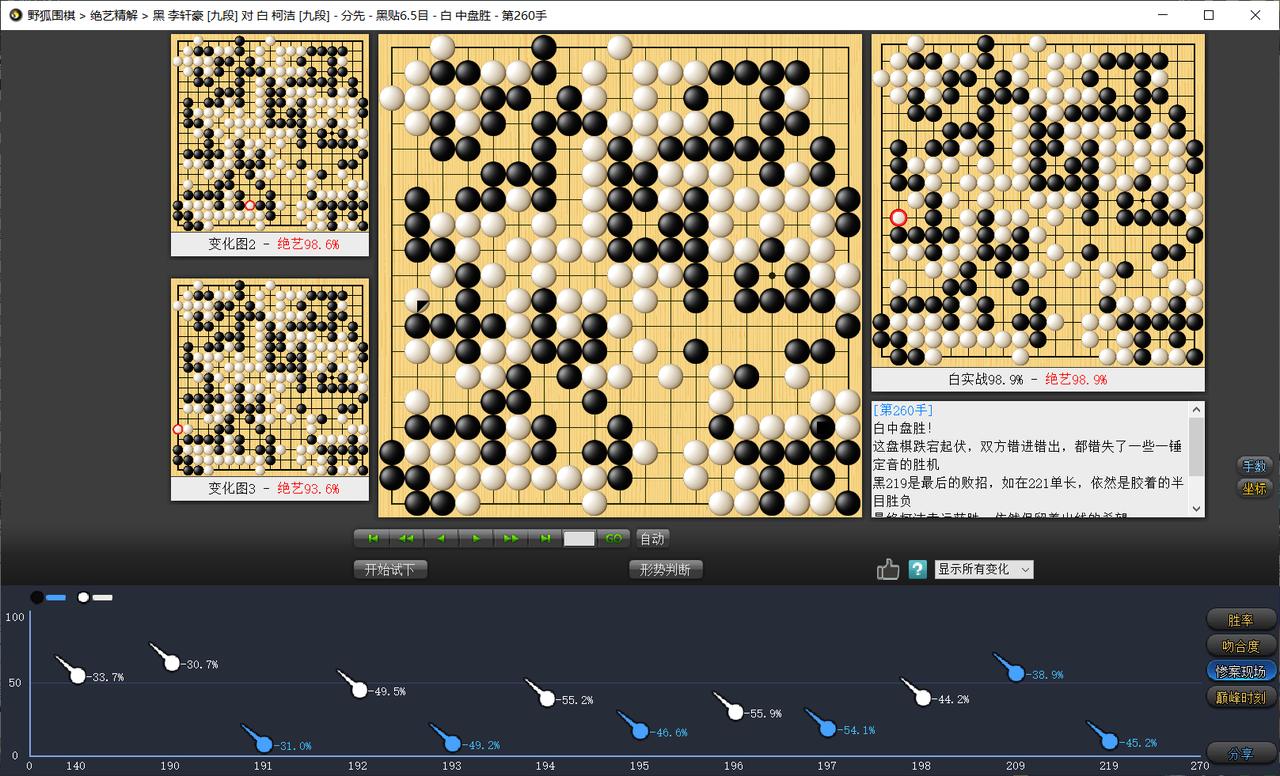Click the 变化图2 - 绝艺98.6% label
The width and height of the screenshot is (1280, 776).
(x=273, y=244)
